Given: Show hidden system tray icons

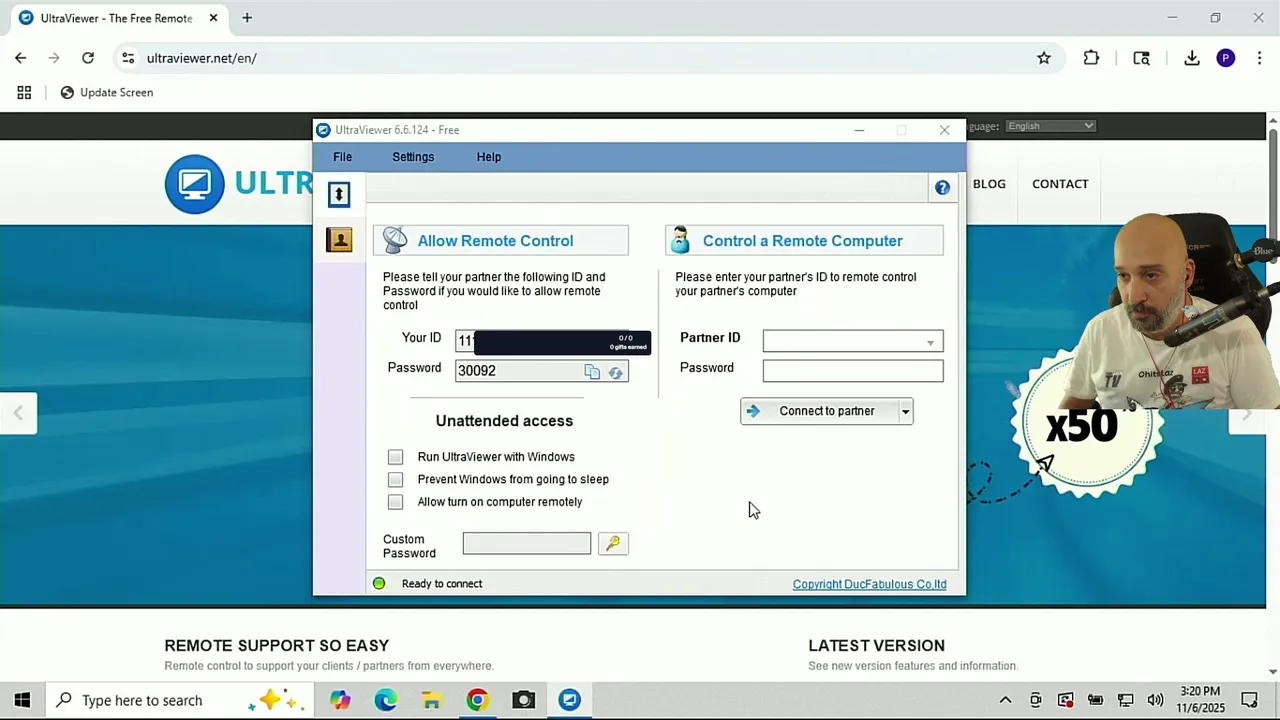Looking at the screenshot, I should [x=1005, y=700].
